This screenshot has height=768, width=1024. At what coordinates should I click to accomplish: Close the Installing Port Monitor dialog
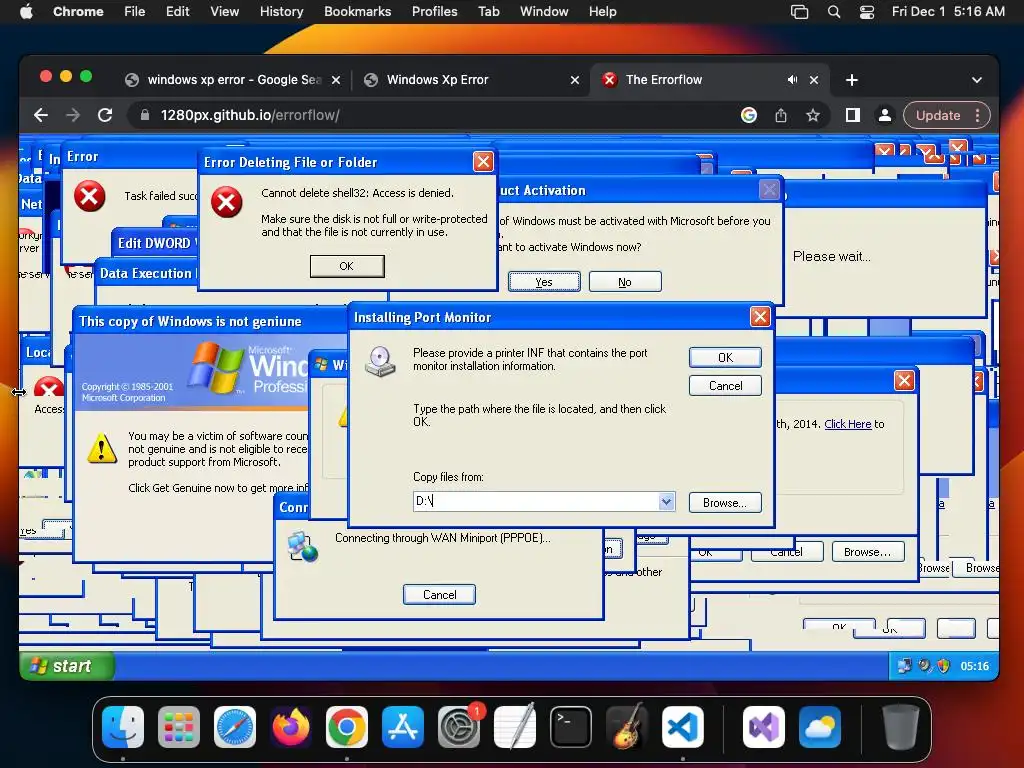tap(760, 317)
